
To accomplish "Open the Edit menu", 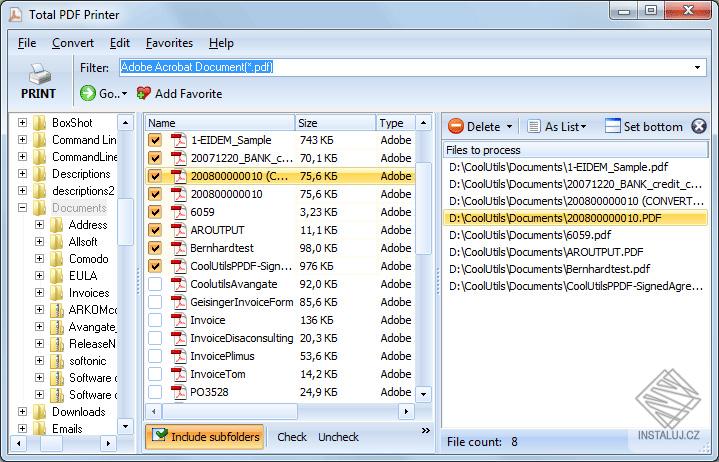I will [x=120, y=43].
